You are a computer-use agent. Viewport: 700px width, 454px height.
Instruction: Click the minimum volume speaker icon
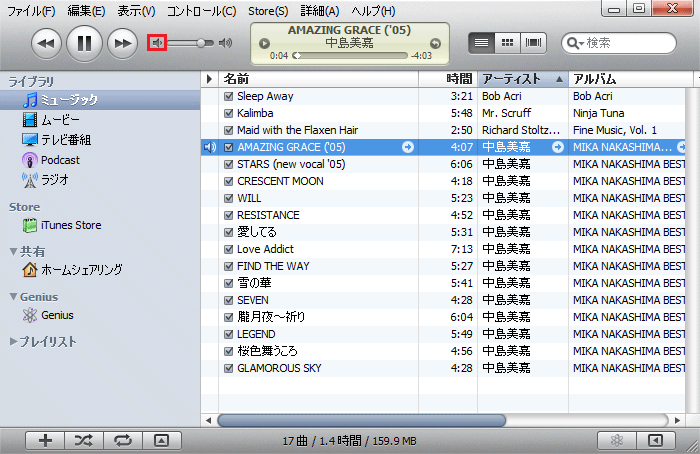point(156,43)
